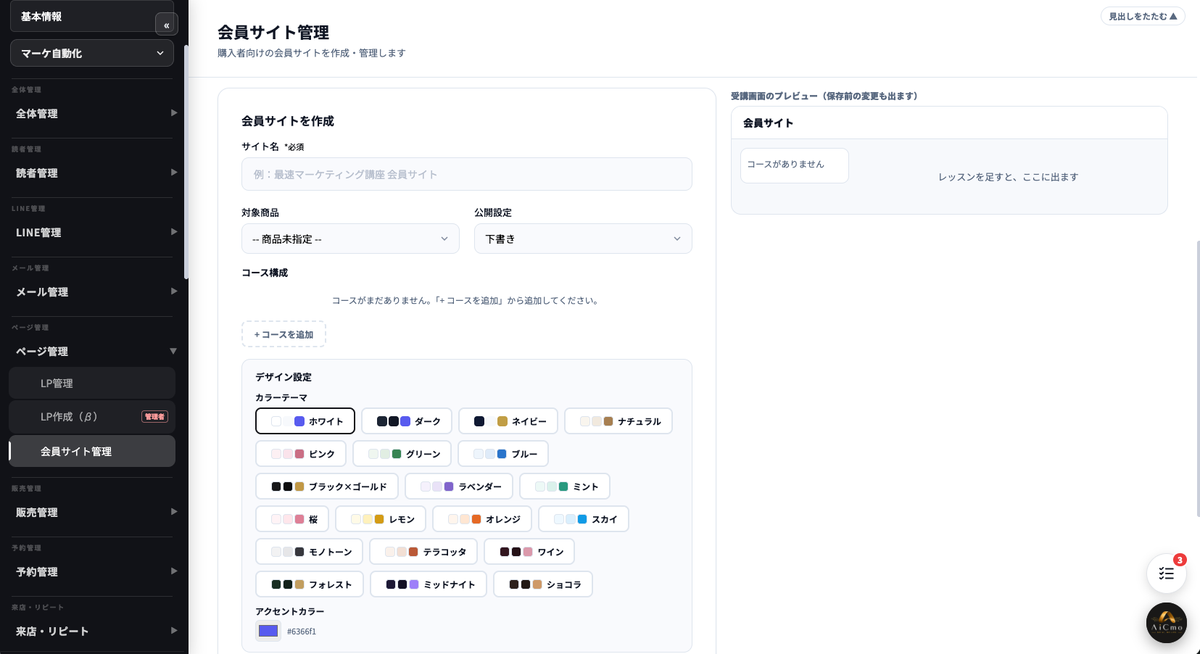Expand the メール管理 sidebar section
This screenshot has width=1200, height=654.
coord(94,292)
